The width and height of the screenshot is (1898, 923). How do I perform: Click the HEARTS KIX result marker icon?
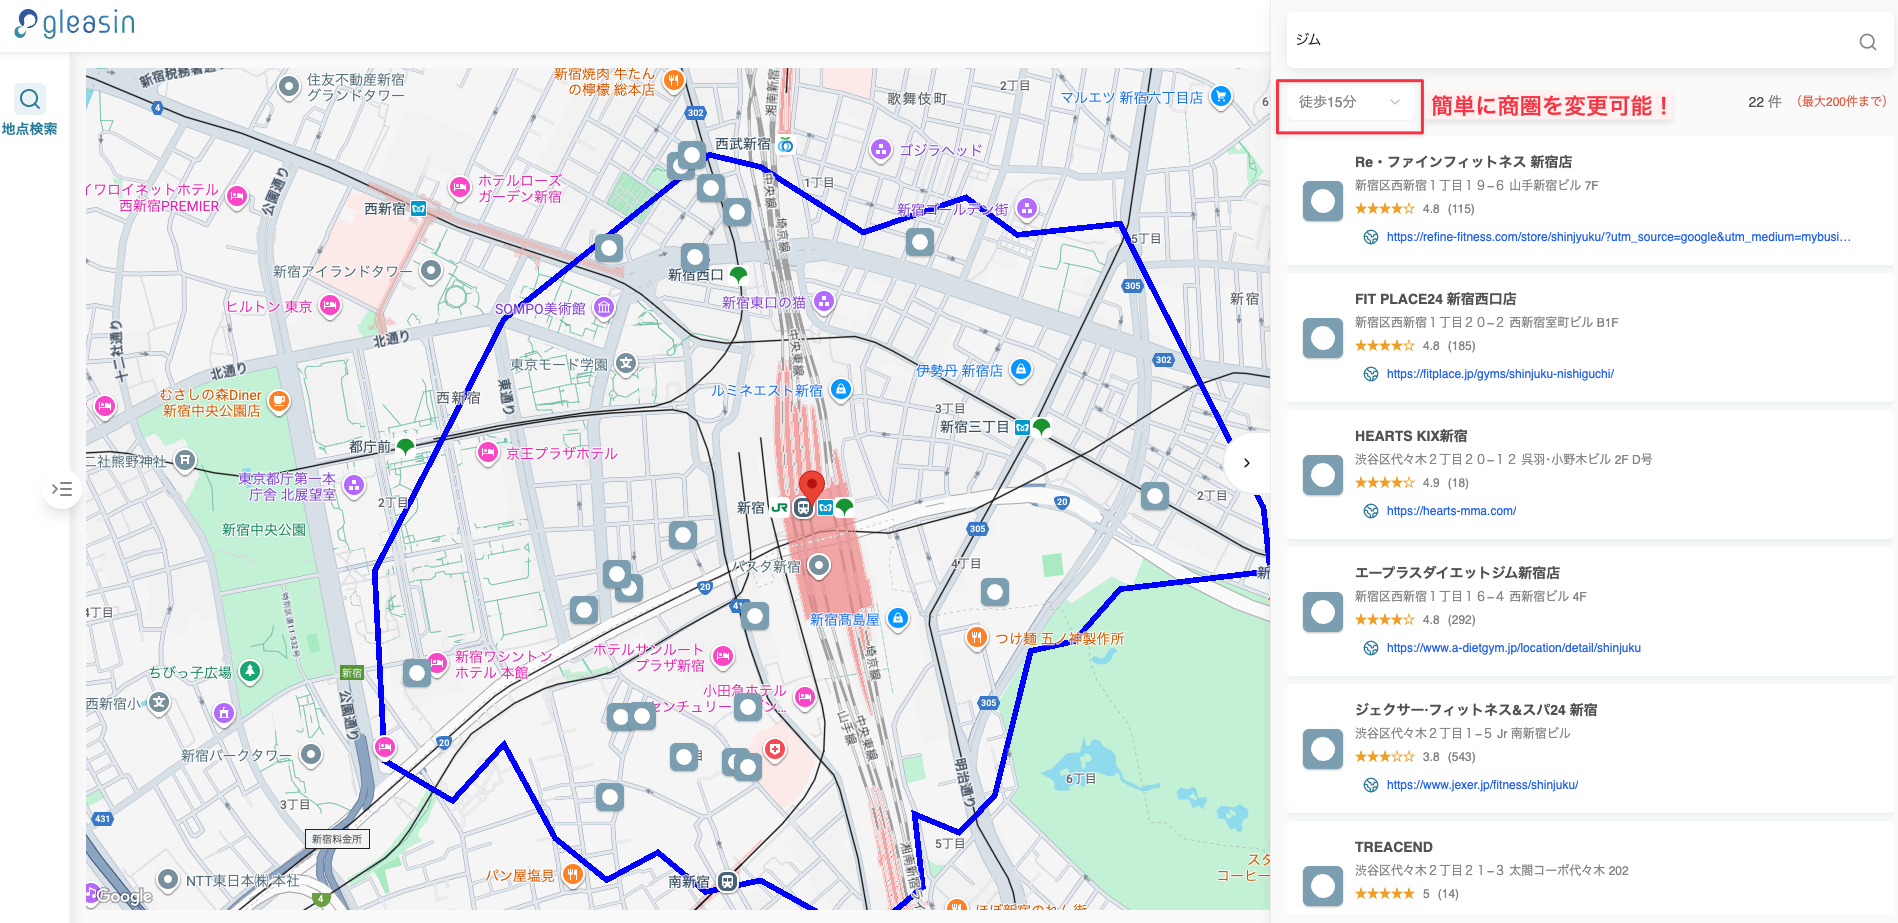point(1323,475)
